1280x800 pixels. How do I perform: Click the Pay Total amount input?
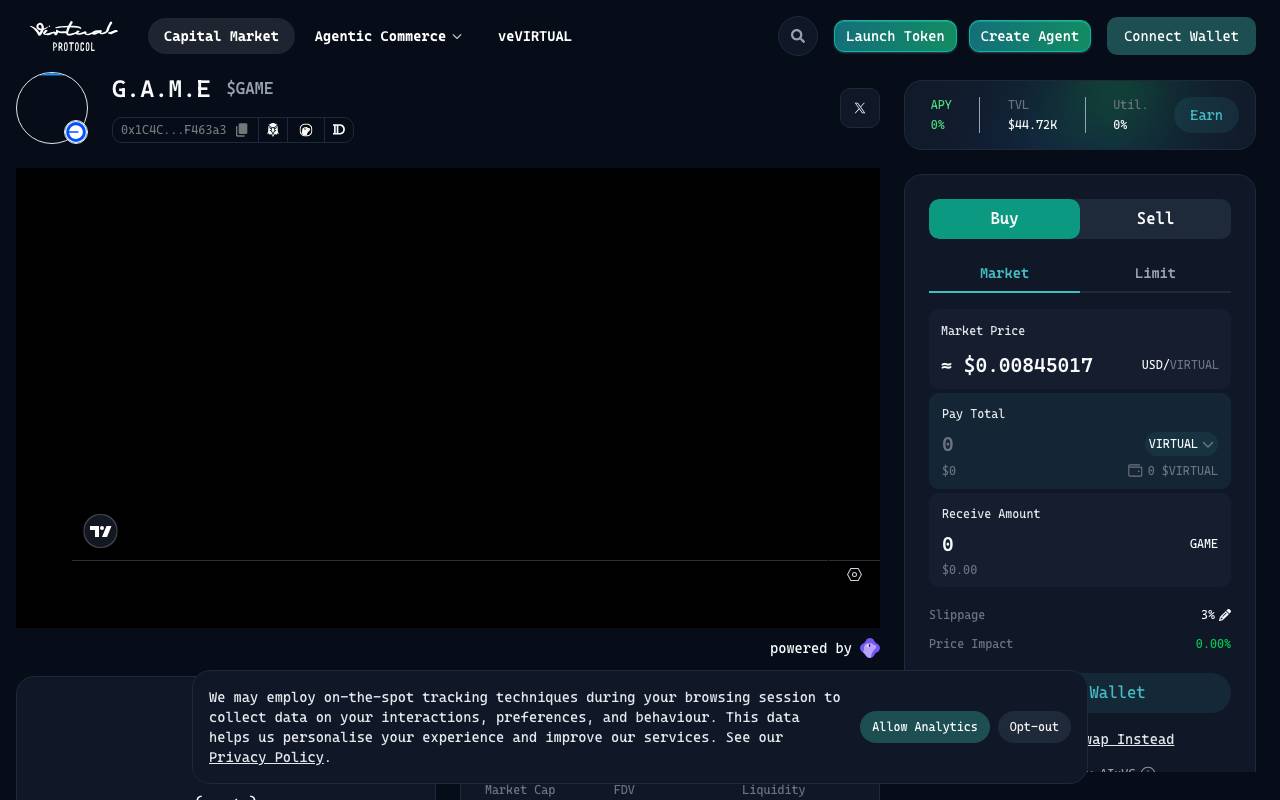point(1040,444)
